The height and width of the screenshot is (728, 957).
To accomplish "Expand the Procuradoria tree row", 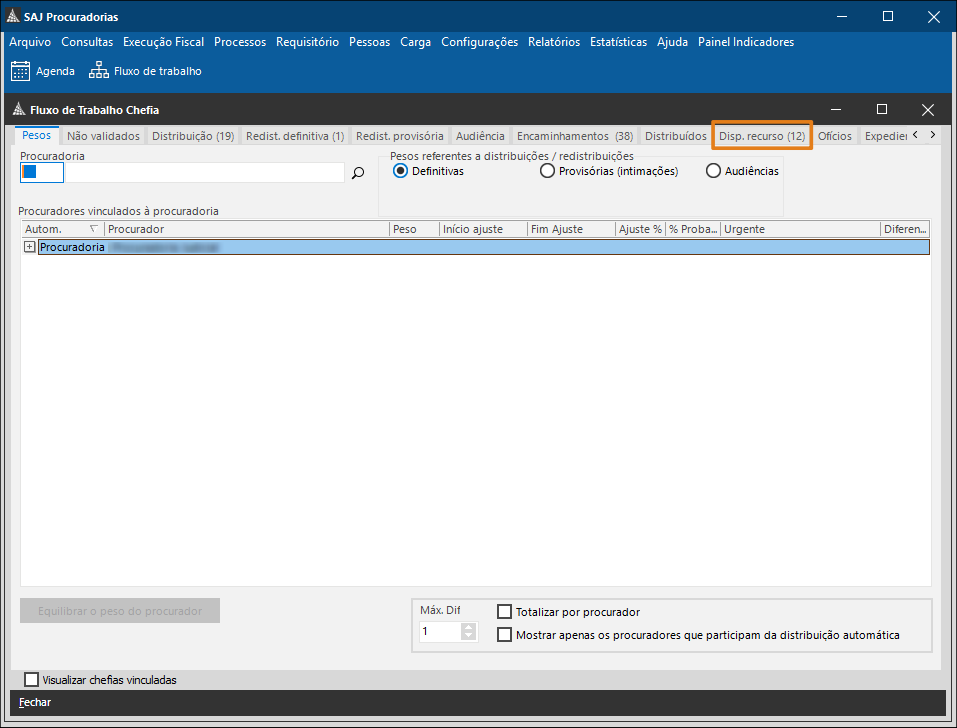I will (x=29, y=247).
